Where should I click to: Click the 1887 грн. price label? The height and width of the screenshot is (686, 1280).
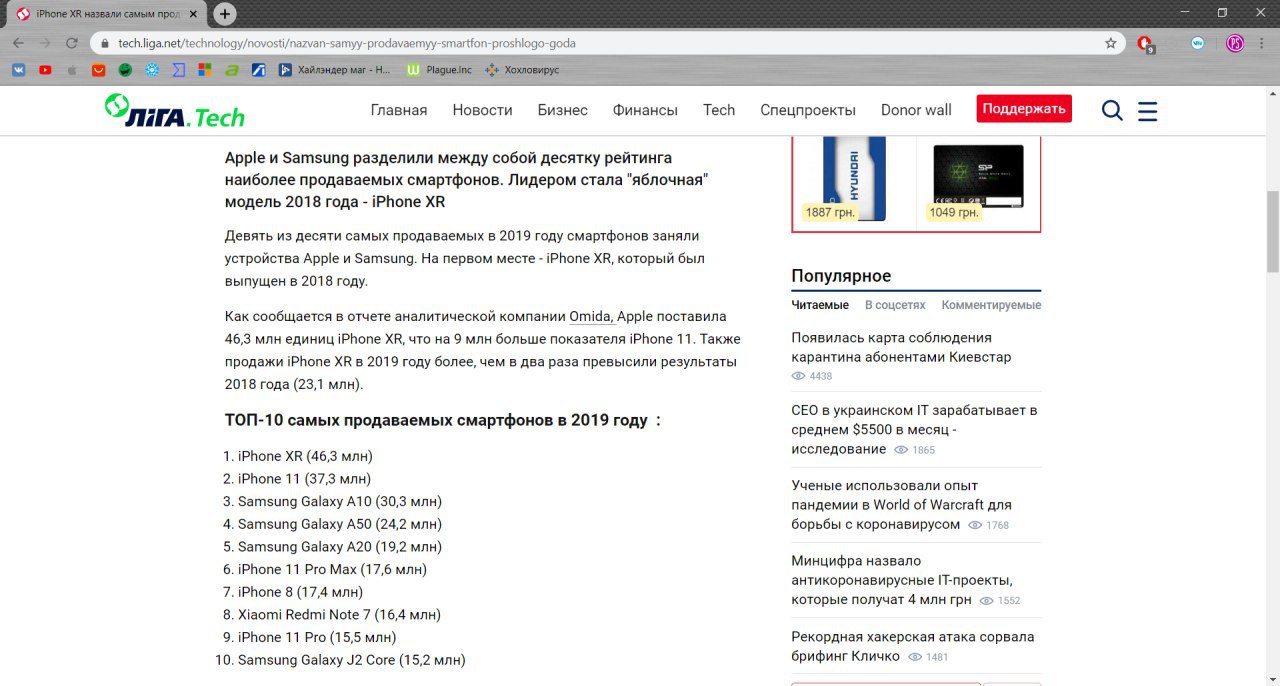[x=830, y=212]
